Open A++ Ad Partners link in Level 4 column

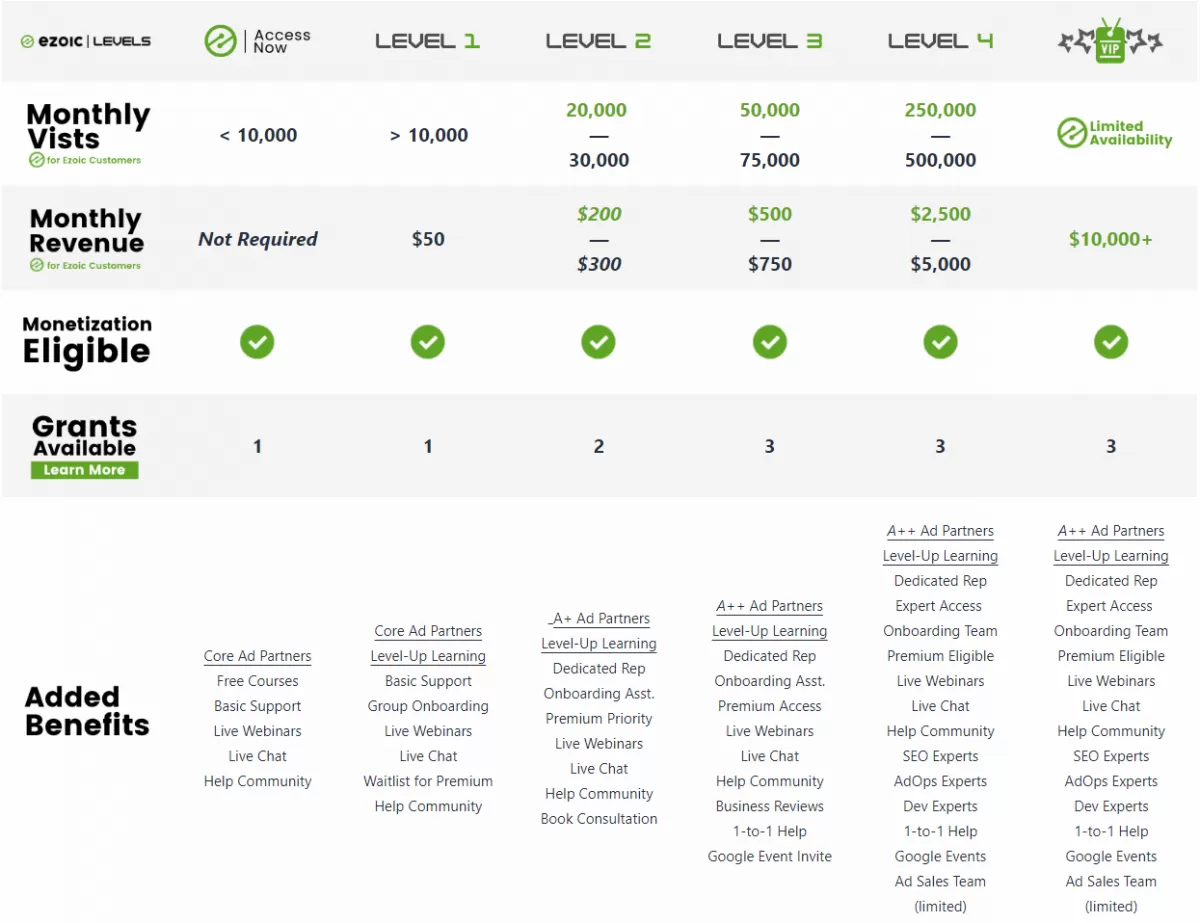(x=941, y=532)
